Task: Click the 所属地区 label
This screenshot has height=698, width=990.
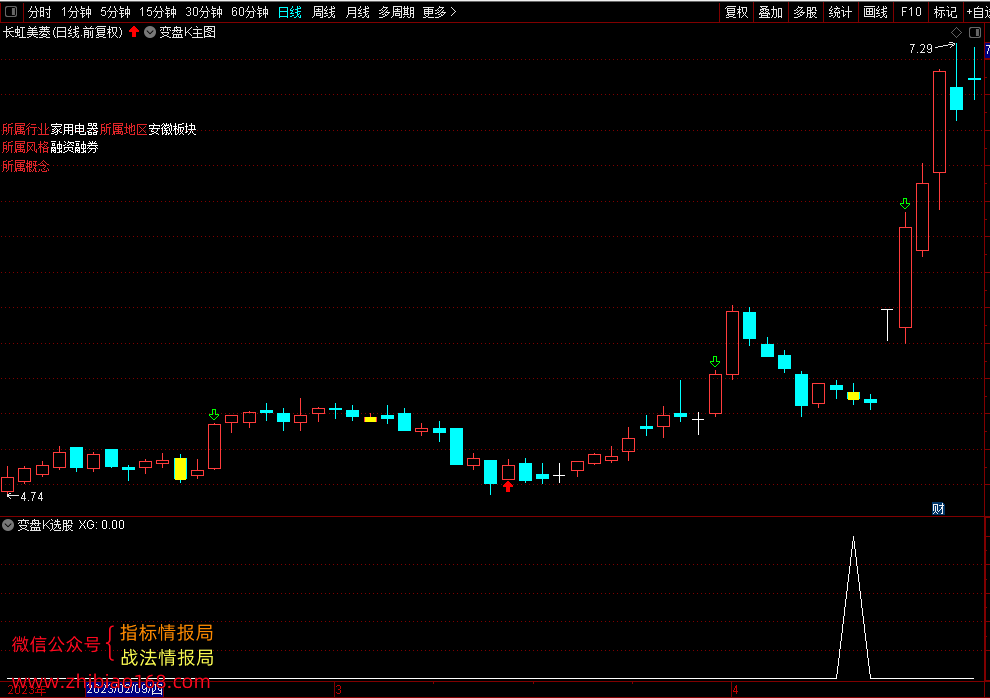Action: pyautogui.click(x=123, y=129)
